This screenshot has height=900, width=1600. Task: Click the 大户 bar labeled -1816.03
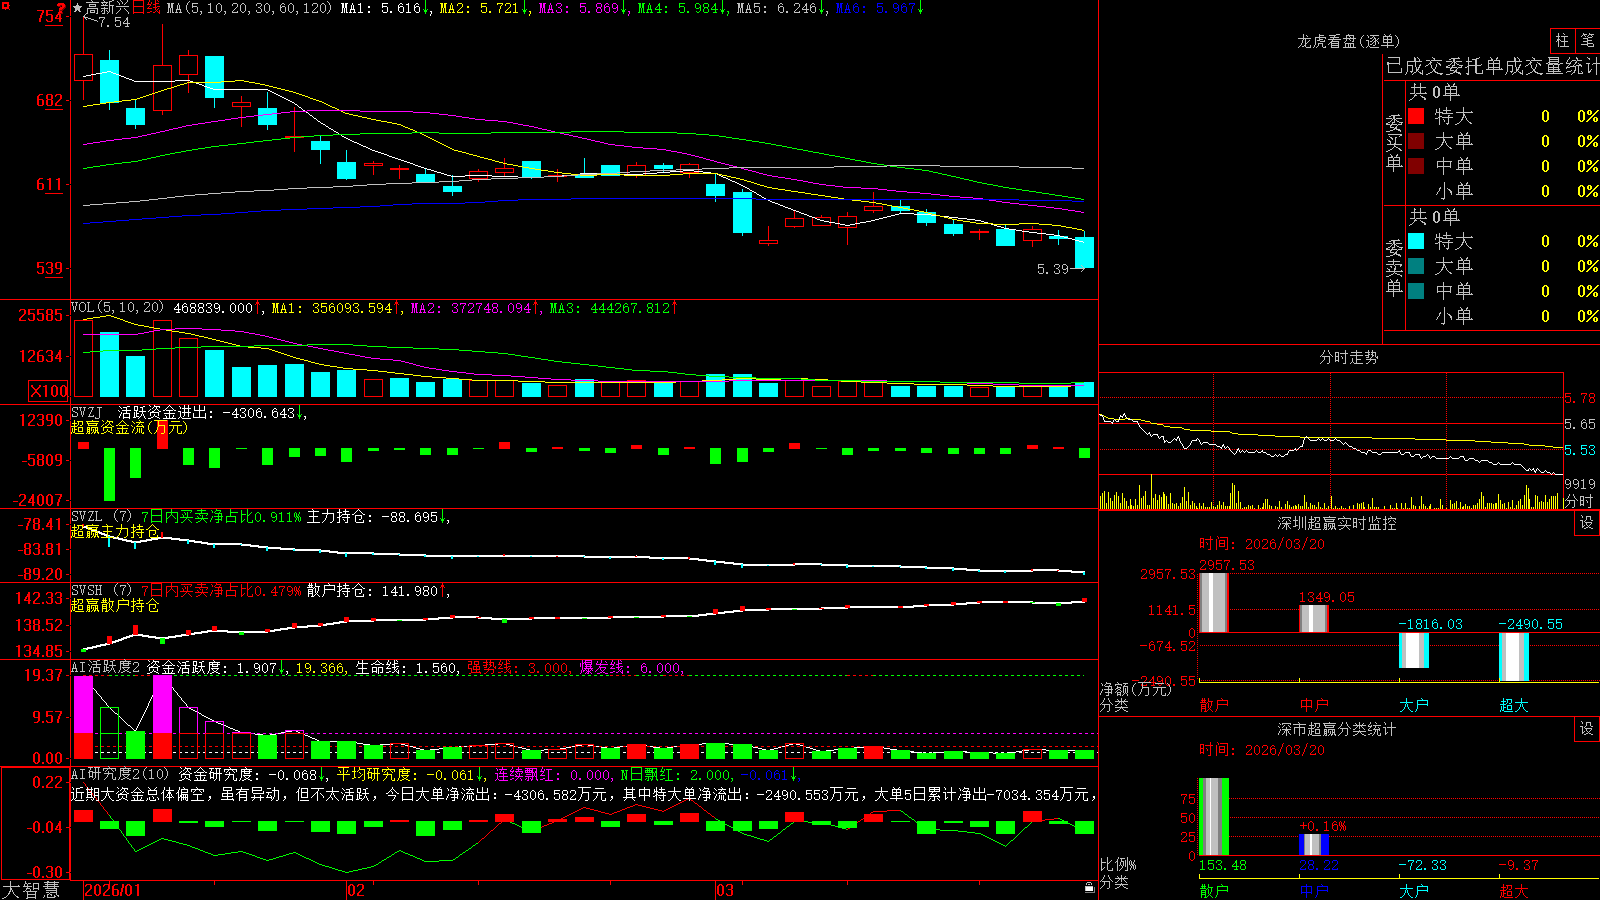1413,651
